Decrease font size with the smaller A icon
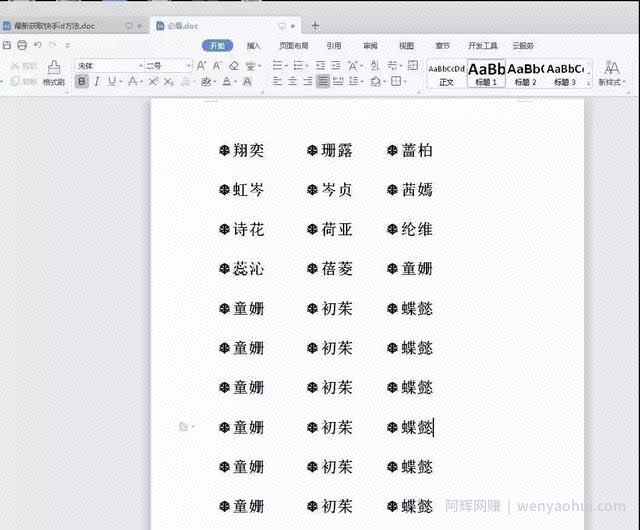The image size is (640, 530). point(217,65)
